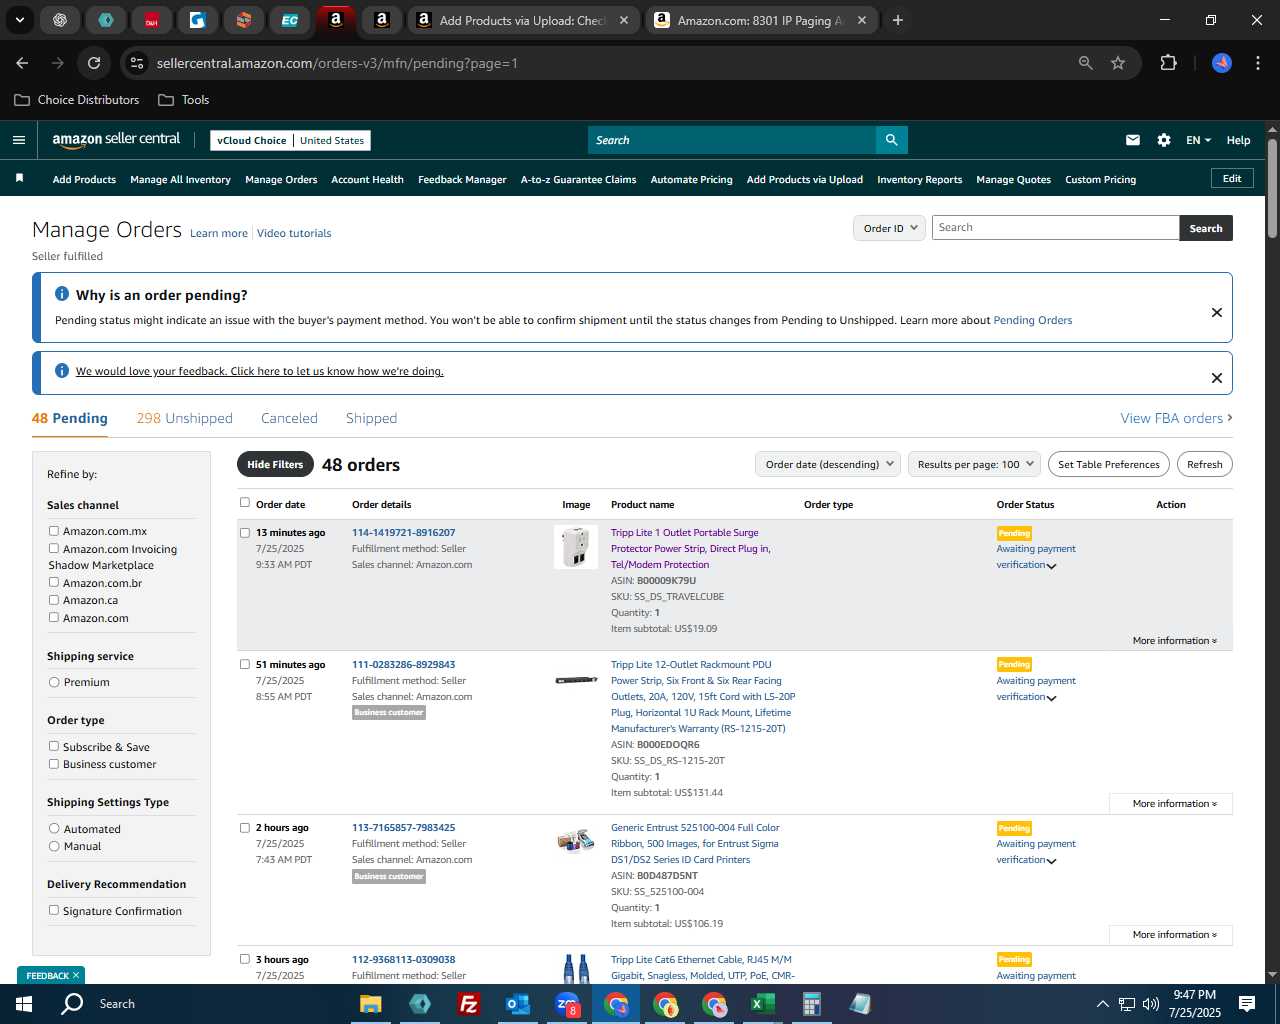Open the browser tab search dropdown arrow

pyautogui.click(x=19, y=20)
